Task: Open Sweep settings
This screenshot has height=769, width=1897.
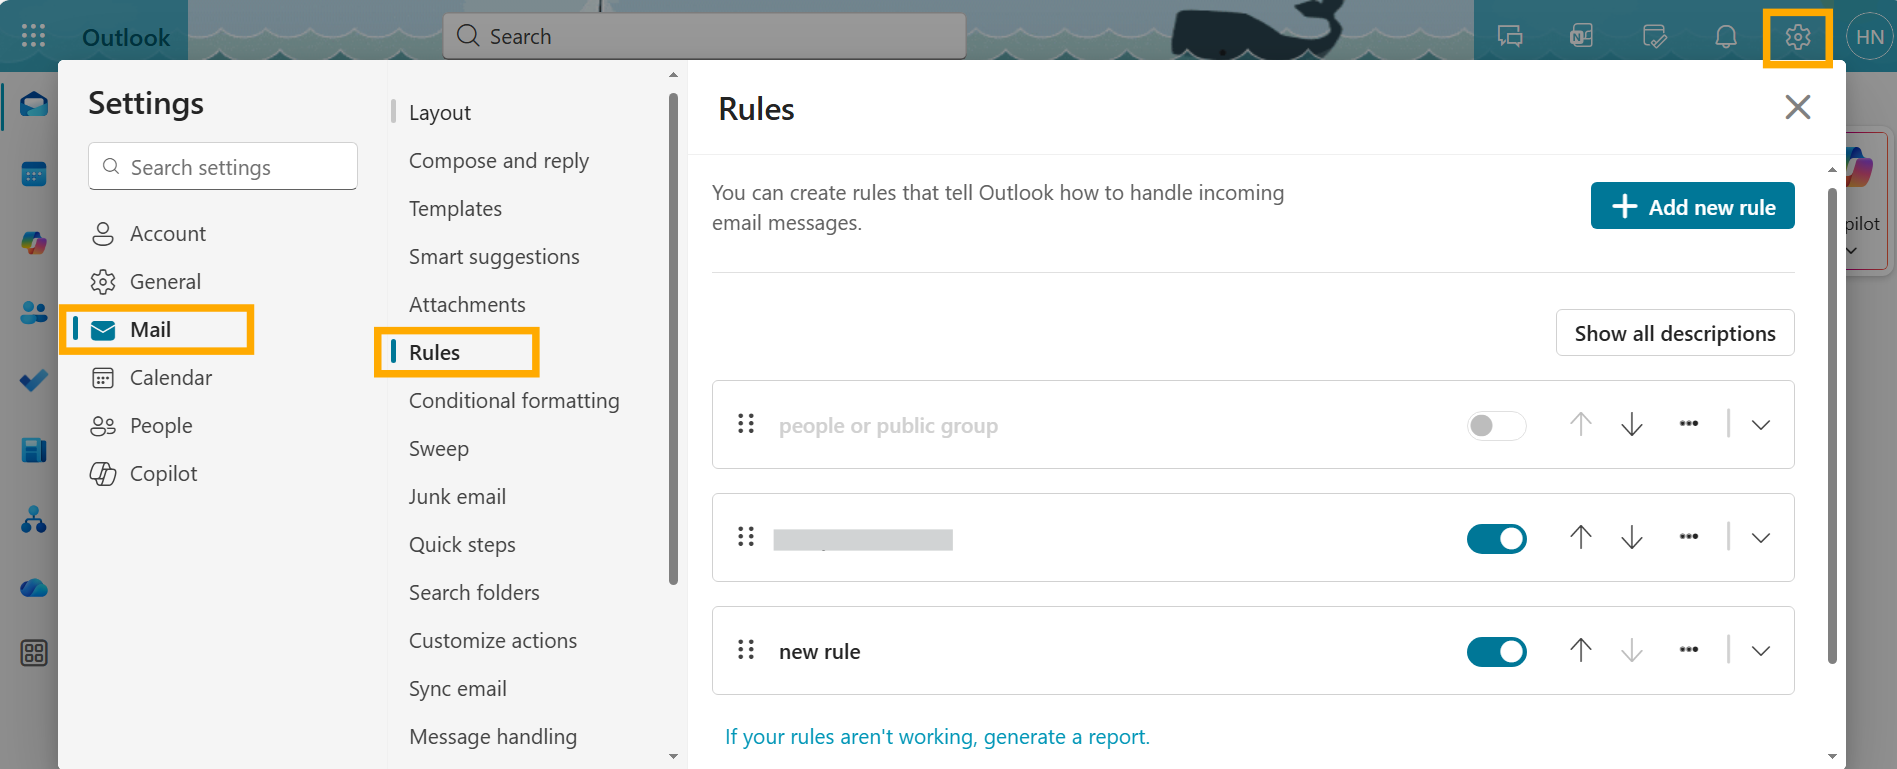Action: click(438, 449)
